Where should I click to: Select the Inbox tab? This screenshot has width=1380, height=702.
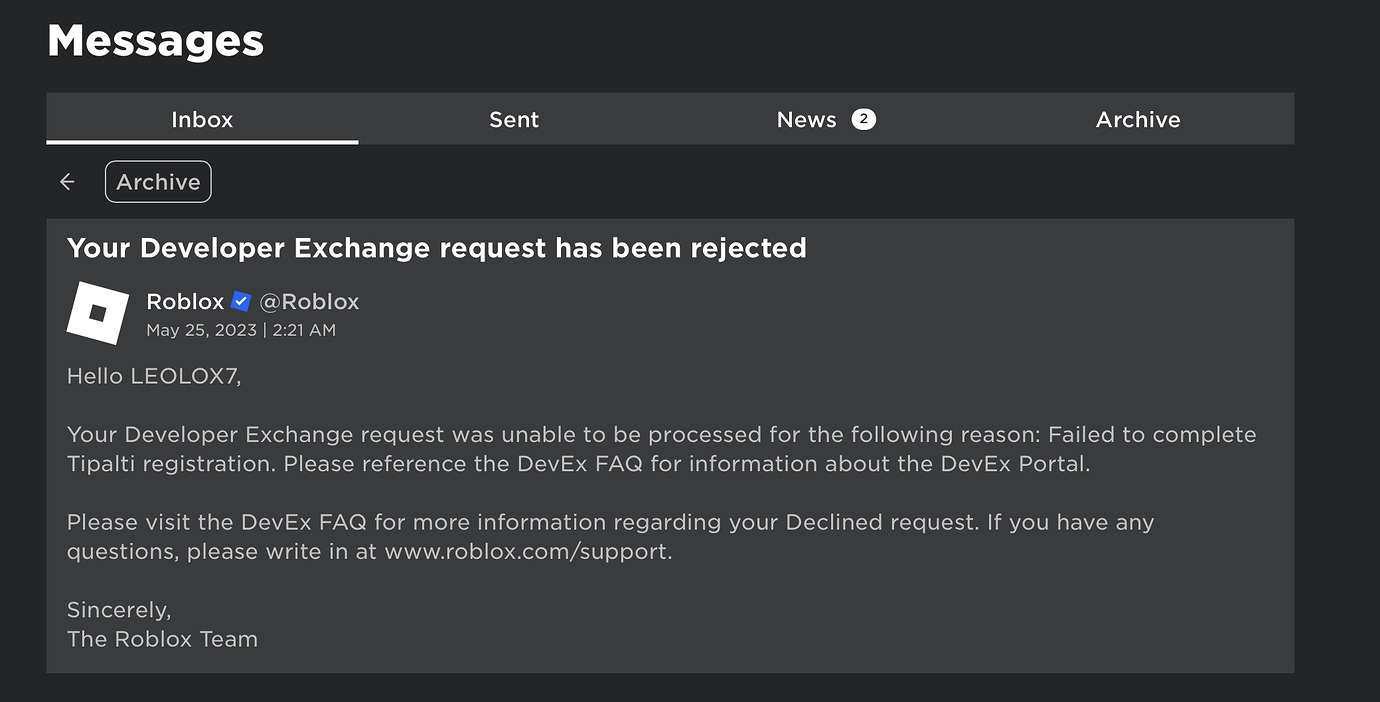pyautogui.click(x=201, y=118)
